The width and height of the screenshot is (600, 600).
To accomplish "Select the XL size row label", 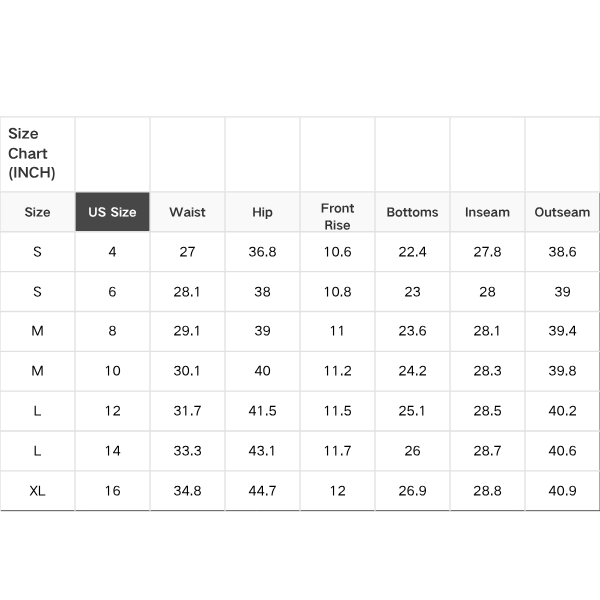I will (x=37, y=491).
